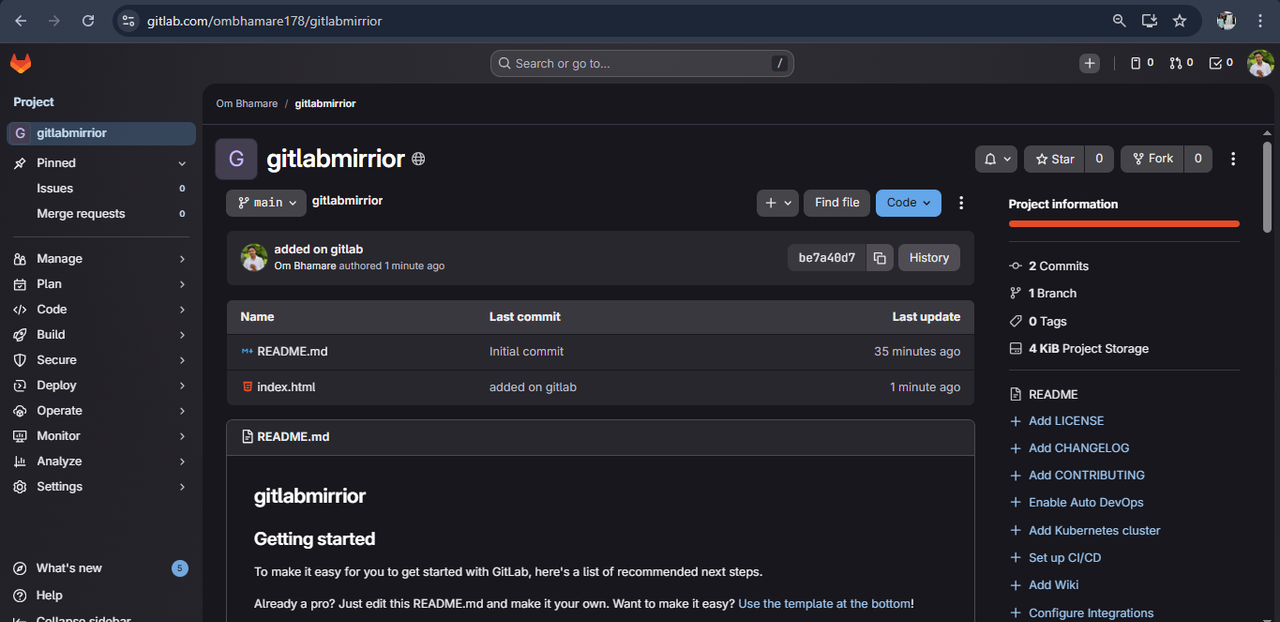Expand the Deploy sidebar section
Screen dimensions: 1280x622
(x=100, y=385)
